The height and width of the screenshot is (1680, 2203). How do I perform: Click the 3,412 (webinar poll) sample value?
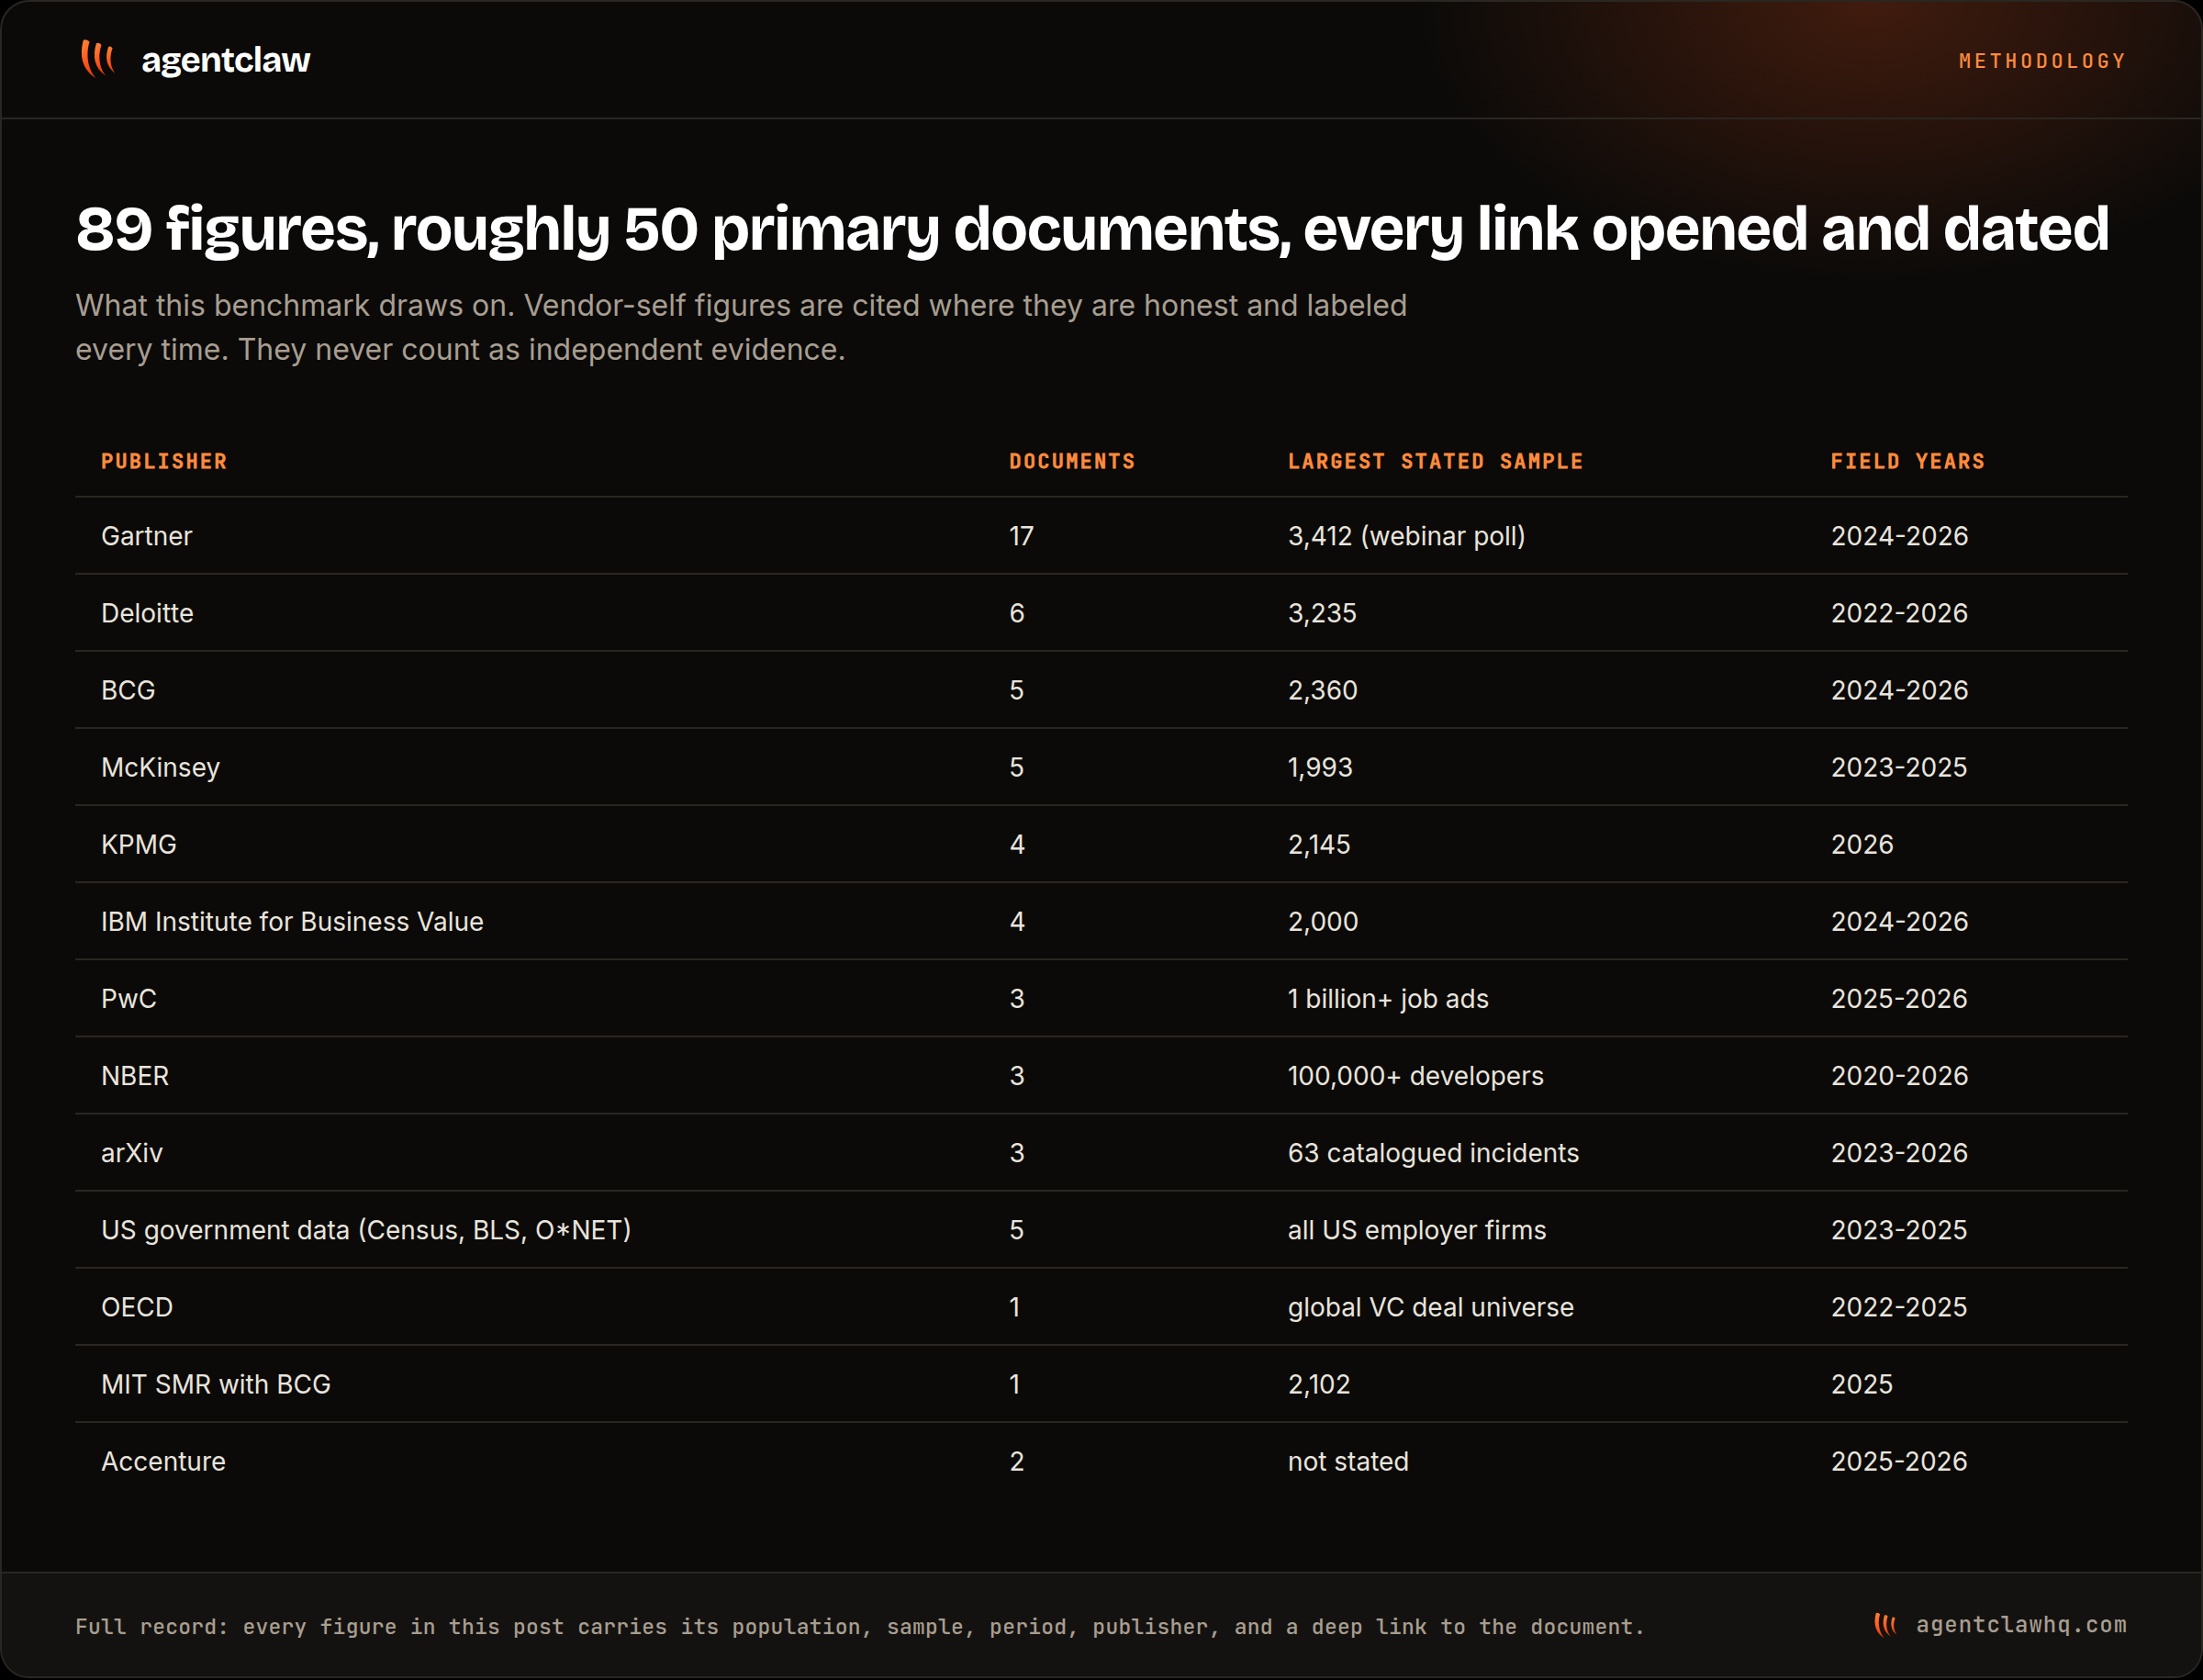pos(1406,536)
